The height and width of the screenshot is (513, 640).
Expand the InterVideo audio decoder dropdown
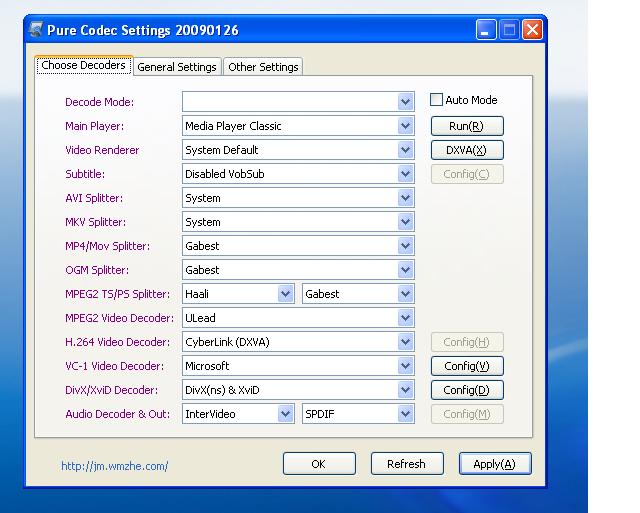[x=238, y=414]
